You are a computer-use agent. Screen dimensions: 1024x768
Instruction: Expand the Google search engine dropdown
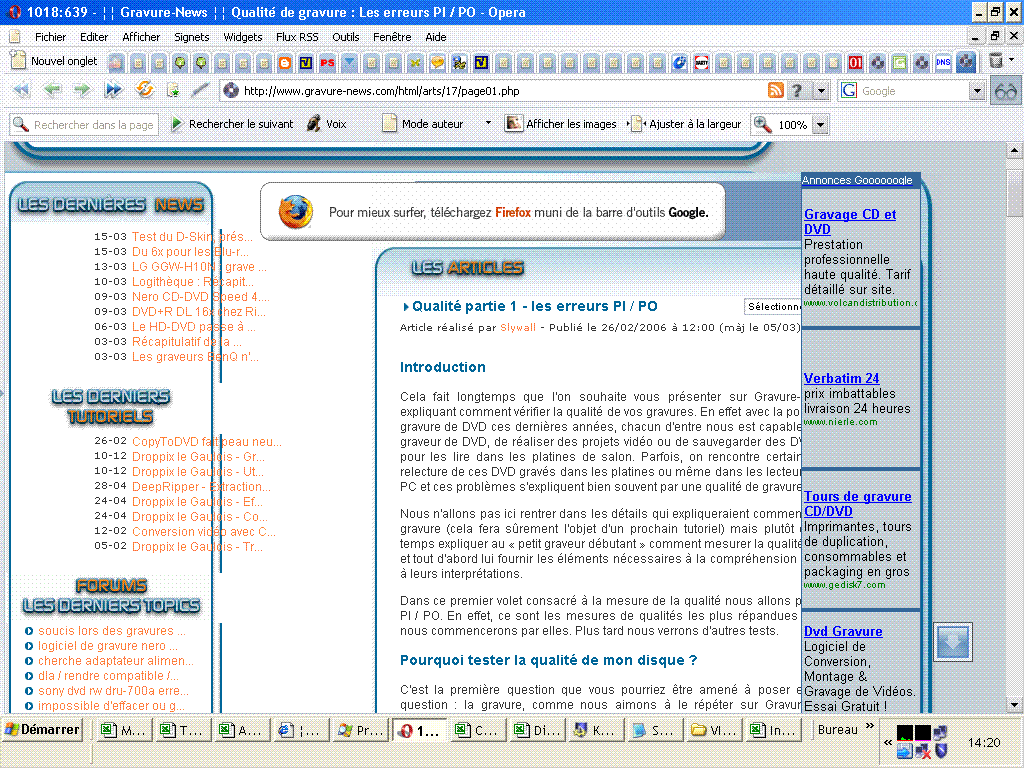(x=977, y=91)
